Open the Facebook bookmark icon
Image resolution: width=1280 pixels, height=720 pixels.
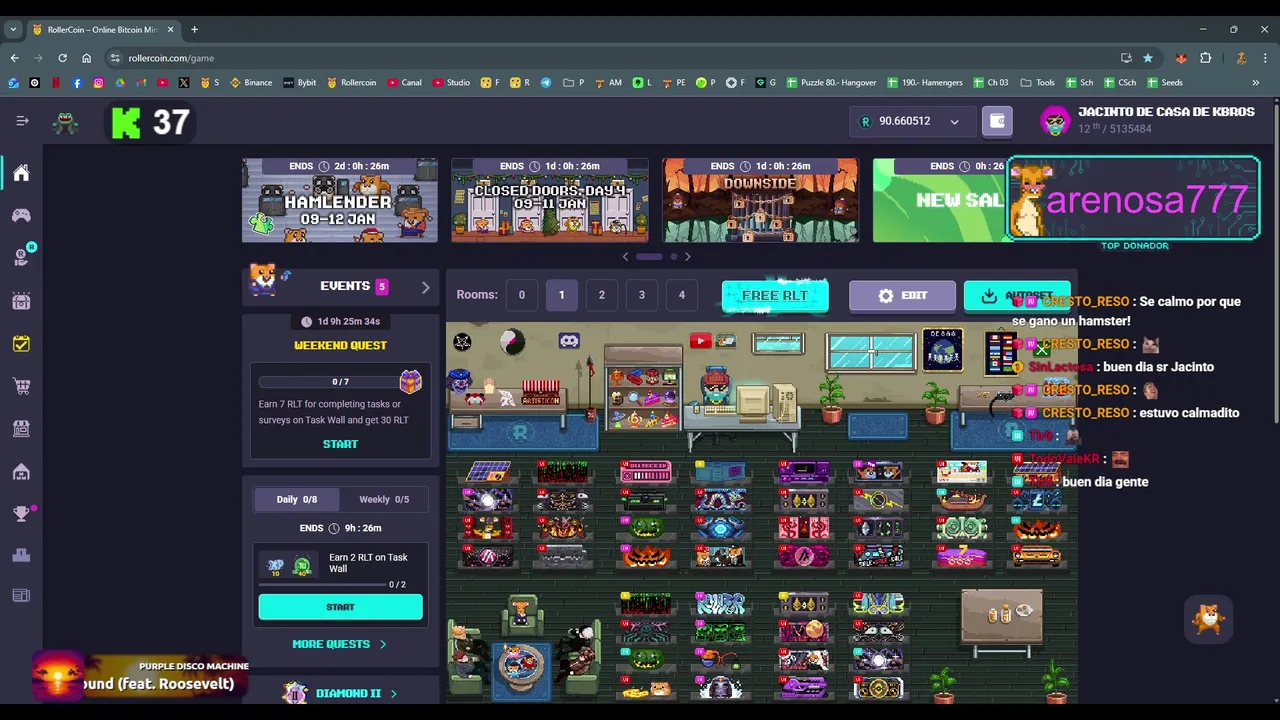tap(77, 83)
